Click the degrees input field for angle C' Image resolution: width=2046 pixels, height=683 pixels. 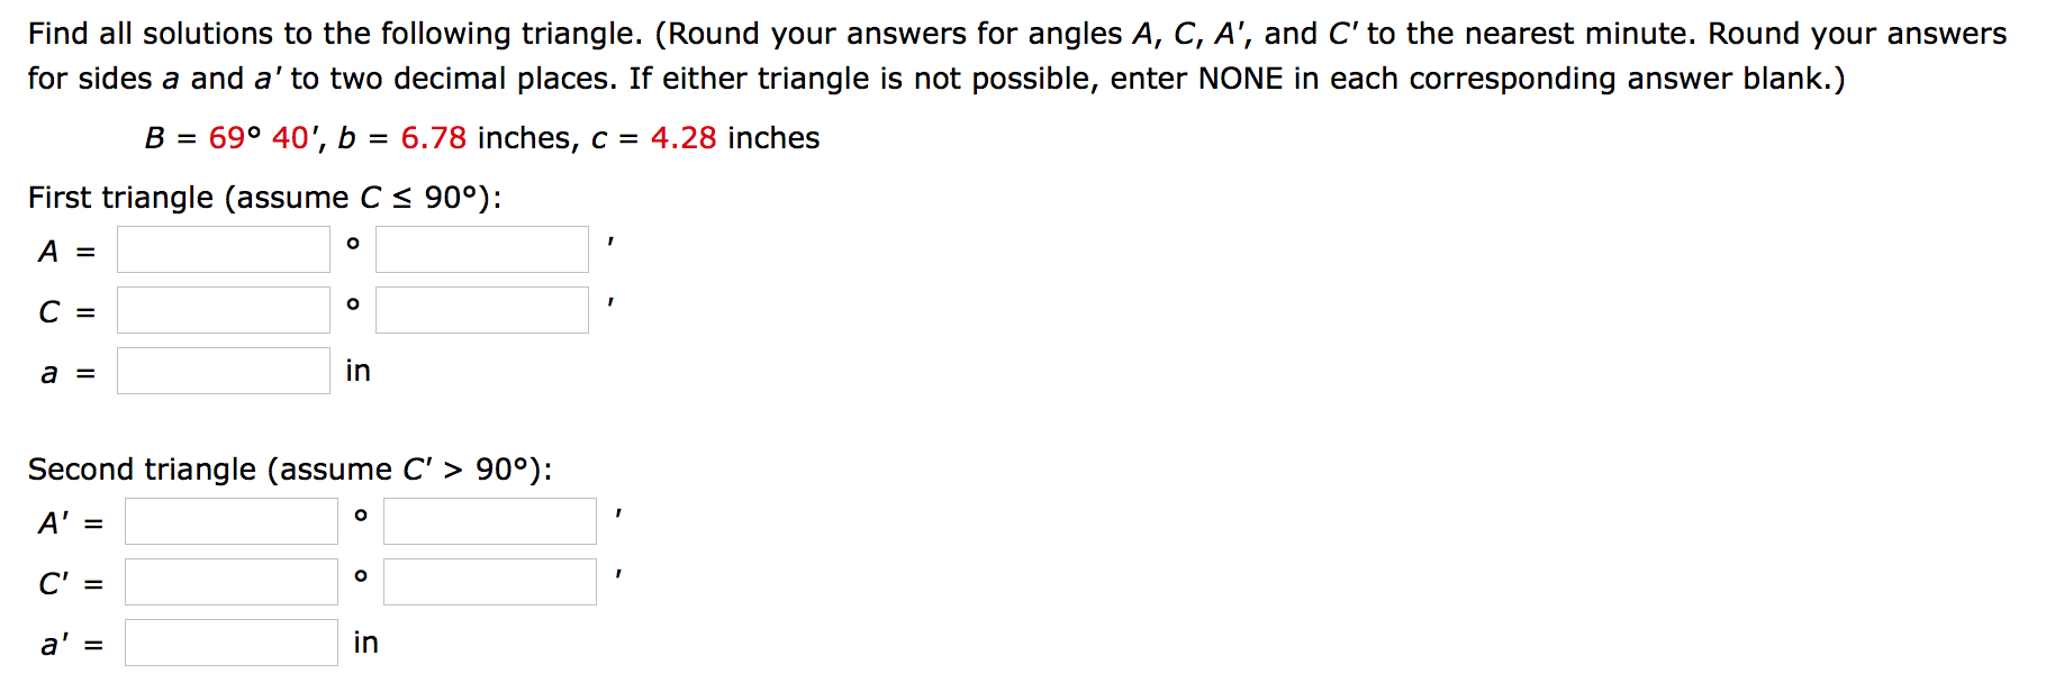[230, 581]
